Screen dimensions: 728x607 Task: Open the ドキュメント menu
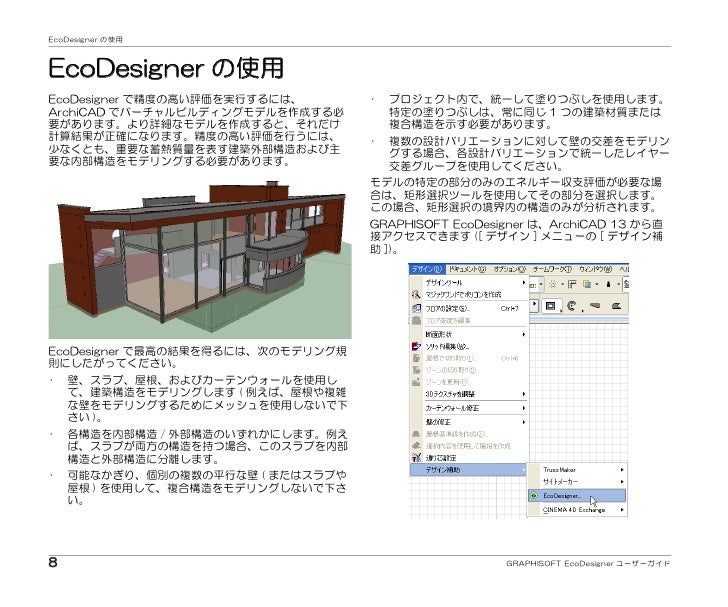467,269
